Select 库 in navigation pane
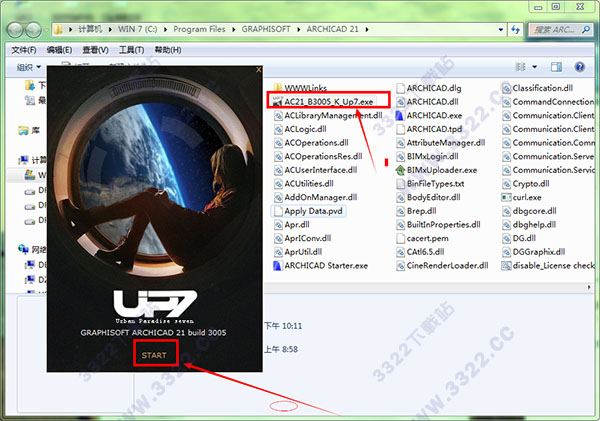This screenshot has width=600, height=421. point(29,131)
